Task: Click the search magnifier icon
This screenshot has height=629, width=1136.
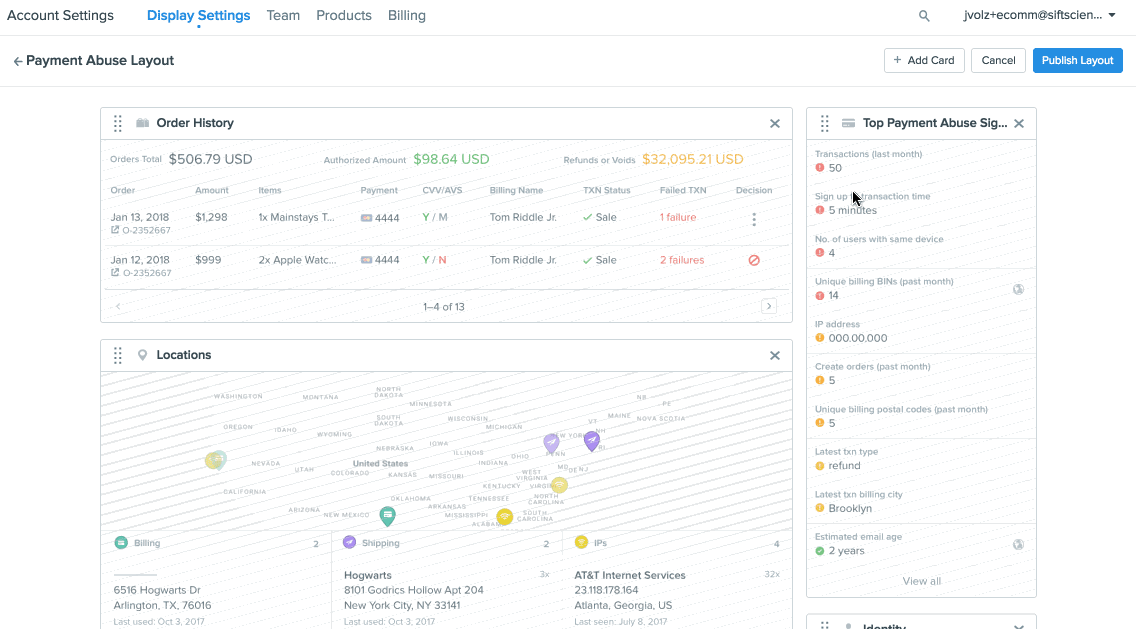Action: (x=924, y=15)
